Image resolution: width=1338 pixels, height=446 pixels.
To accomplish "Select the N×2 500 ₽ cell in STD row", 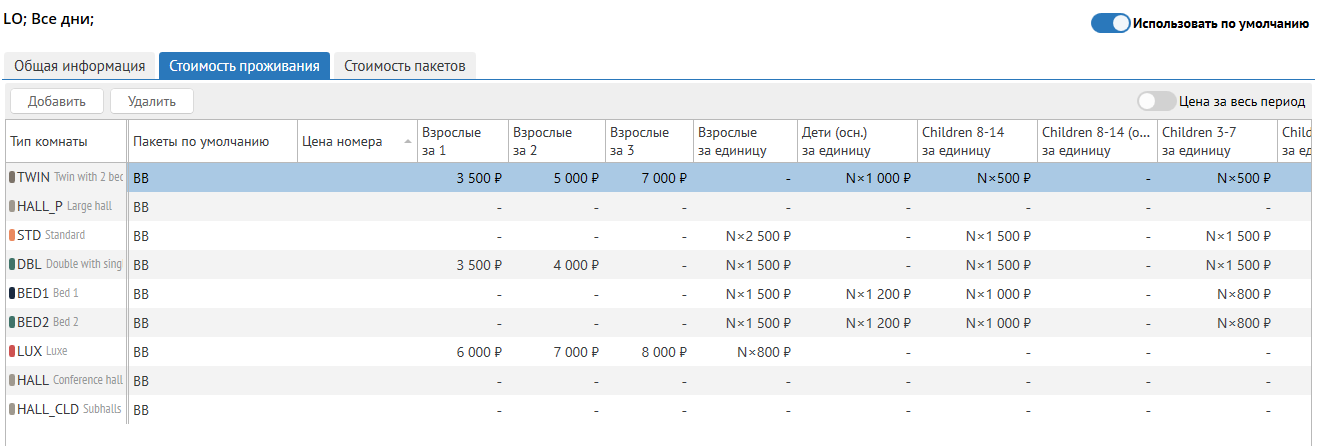I will (745, 236).
